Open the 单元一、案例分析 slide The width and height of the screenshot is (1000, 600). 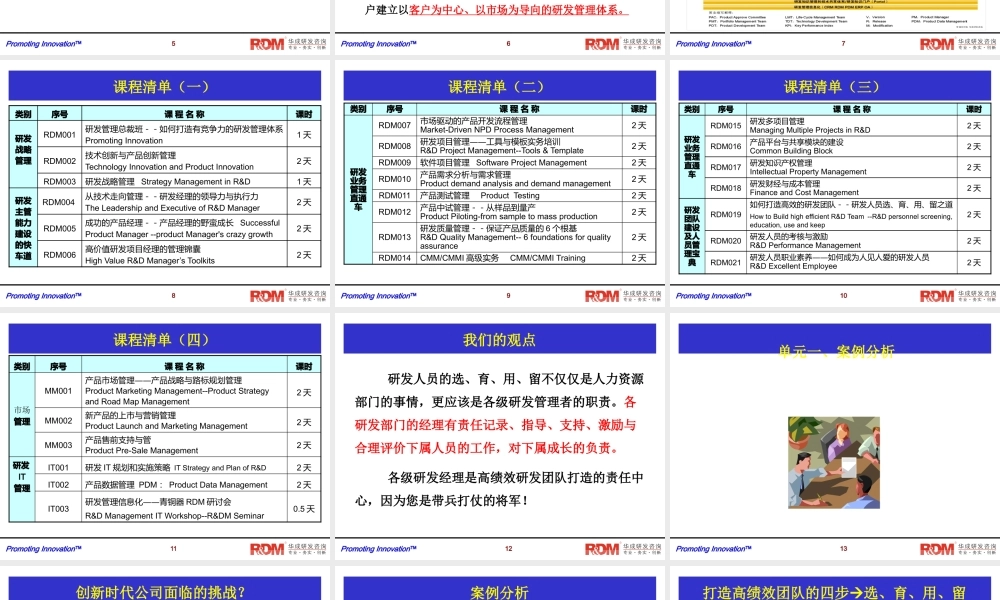[834, 436]
